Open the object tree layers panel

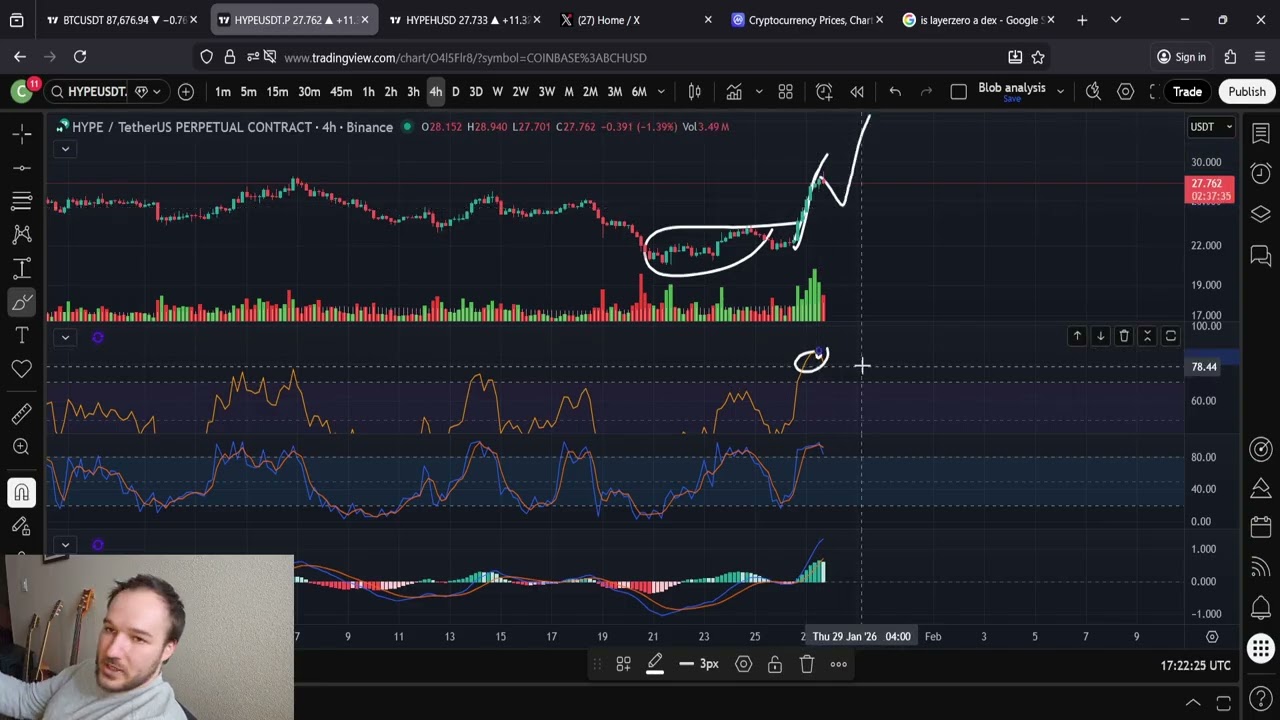[1261, 215]
